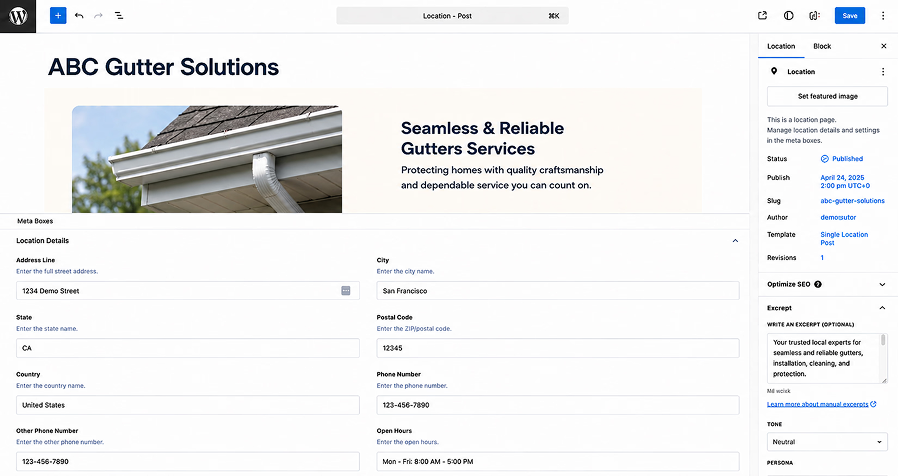Open the document overview list icon

pyautogui.click(x=119, y=15)
